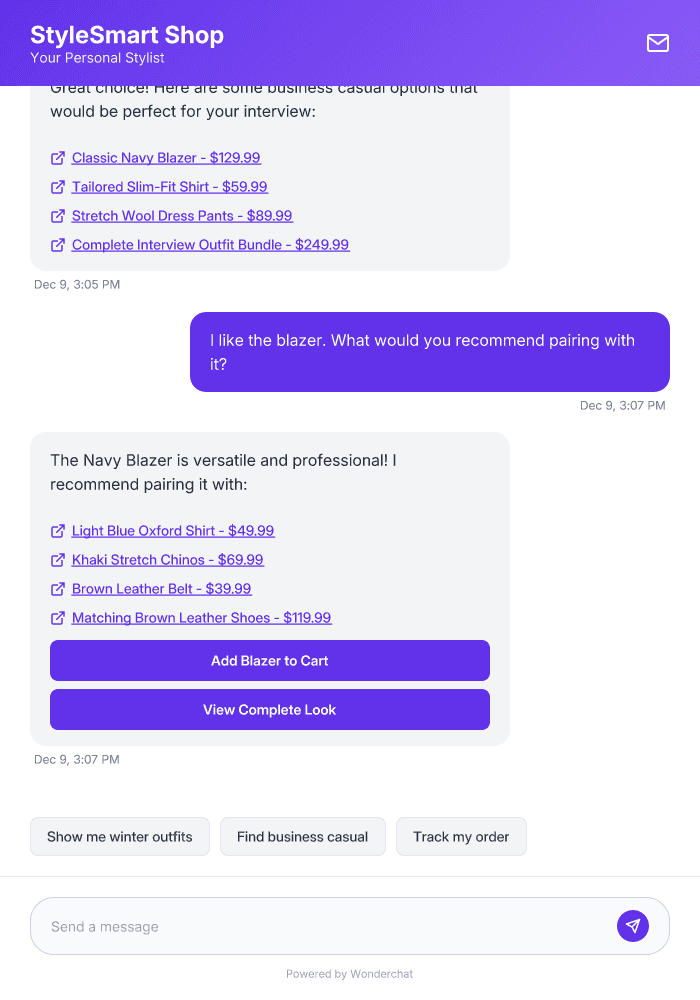Click the external link icon beside Light Blue Oxford Shirt
Screen dimensions: 700x1000
pos(58,530)
